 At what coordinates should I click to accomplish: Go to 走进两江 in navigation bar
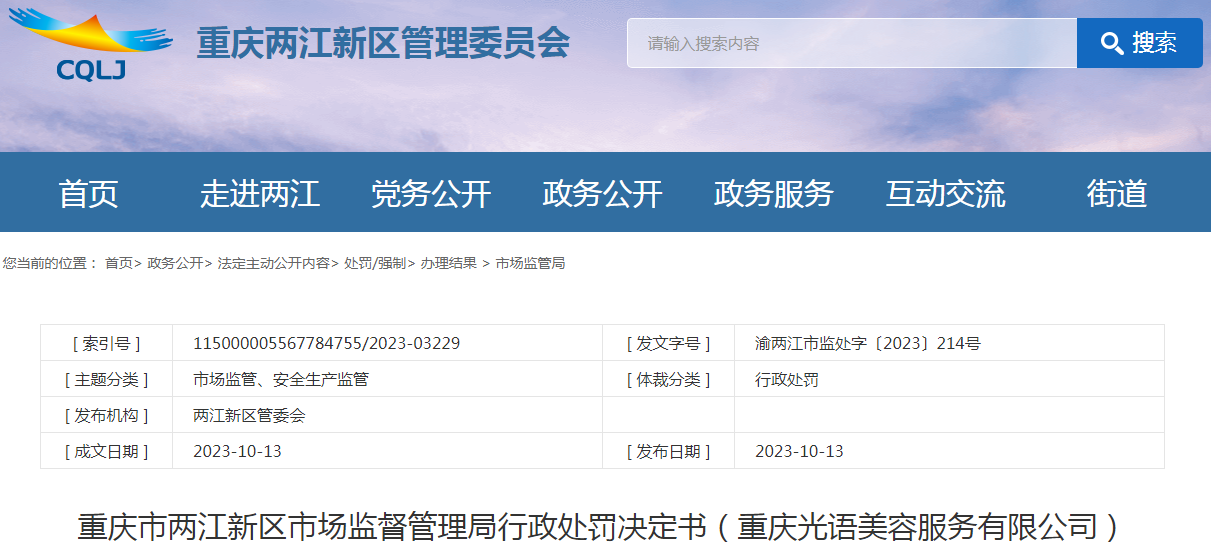point(259,193)
